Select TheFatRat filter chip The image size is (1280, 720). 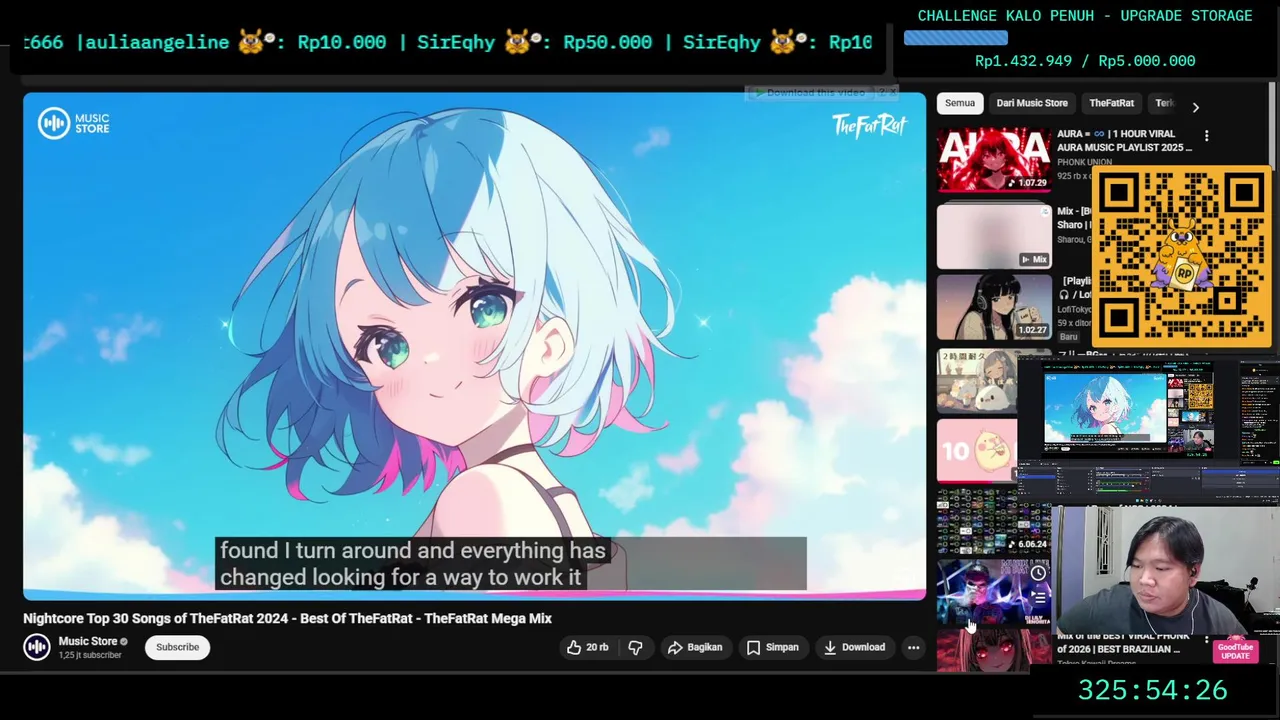point(1111,103)
